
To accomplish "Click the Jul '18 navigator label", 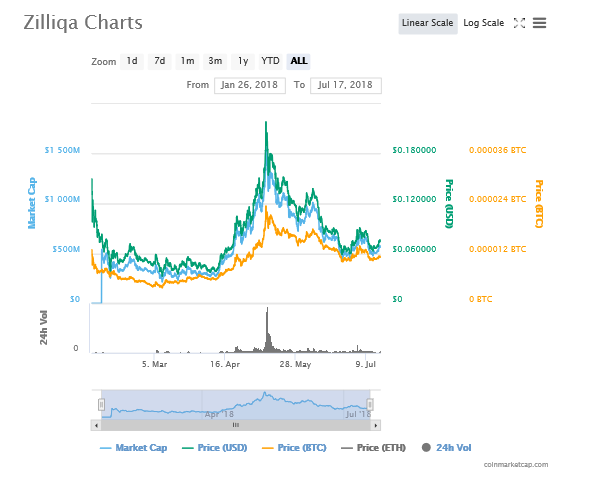I will 358,414.
